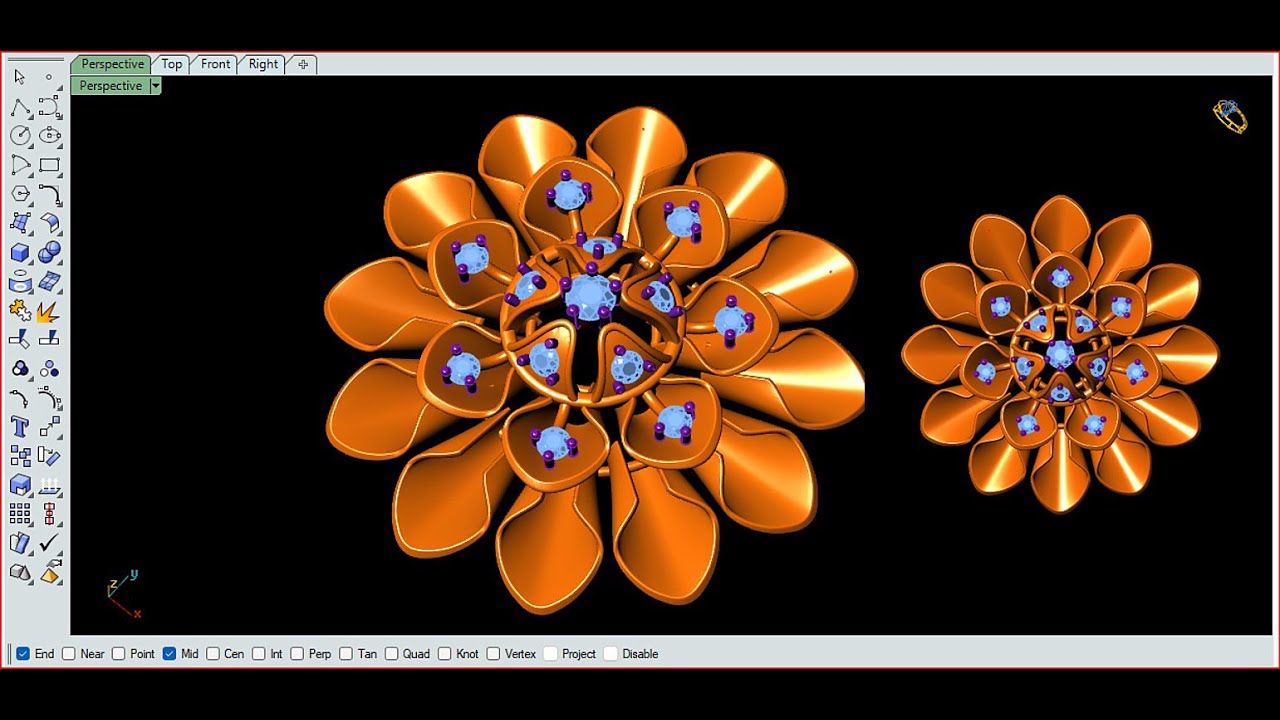Select the Analyze Direction arrows tool
Image resolution: width=1280 pixels, height=720 pixels.
(49, 486)
